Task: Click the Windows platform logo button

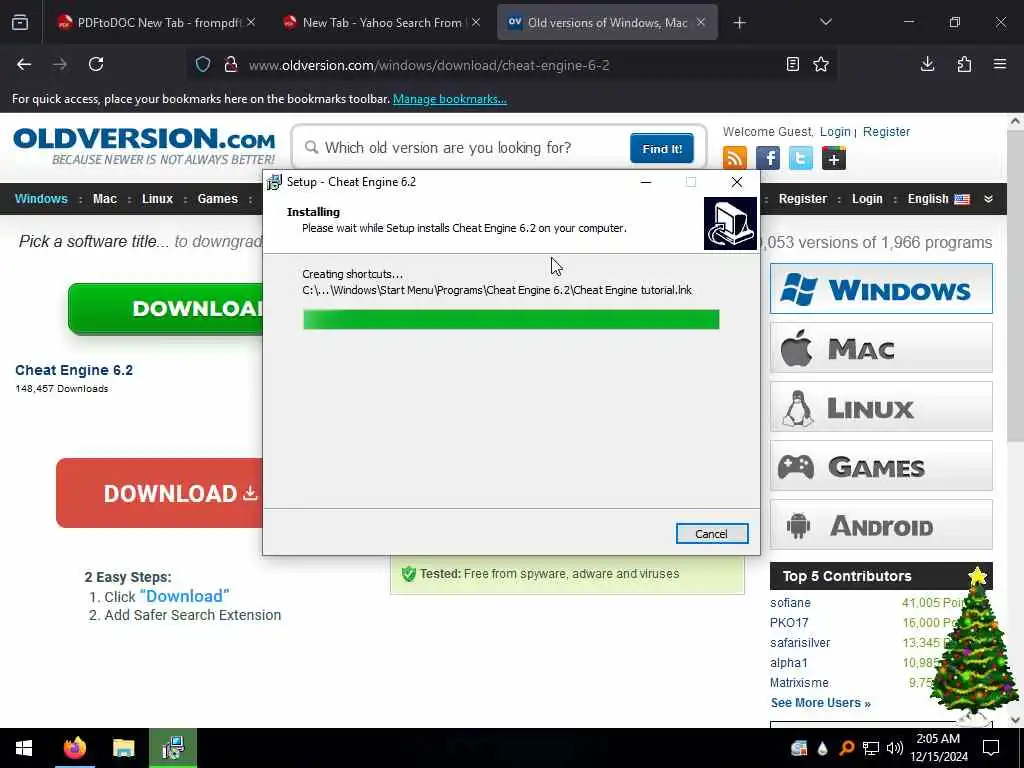Action: pos(881,289)
